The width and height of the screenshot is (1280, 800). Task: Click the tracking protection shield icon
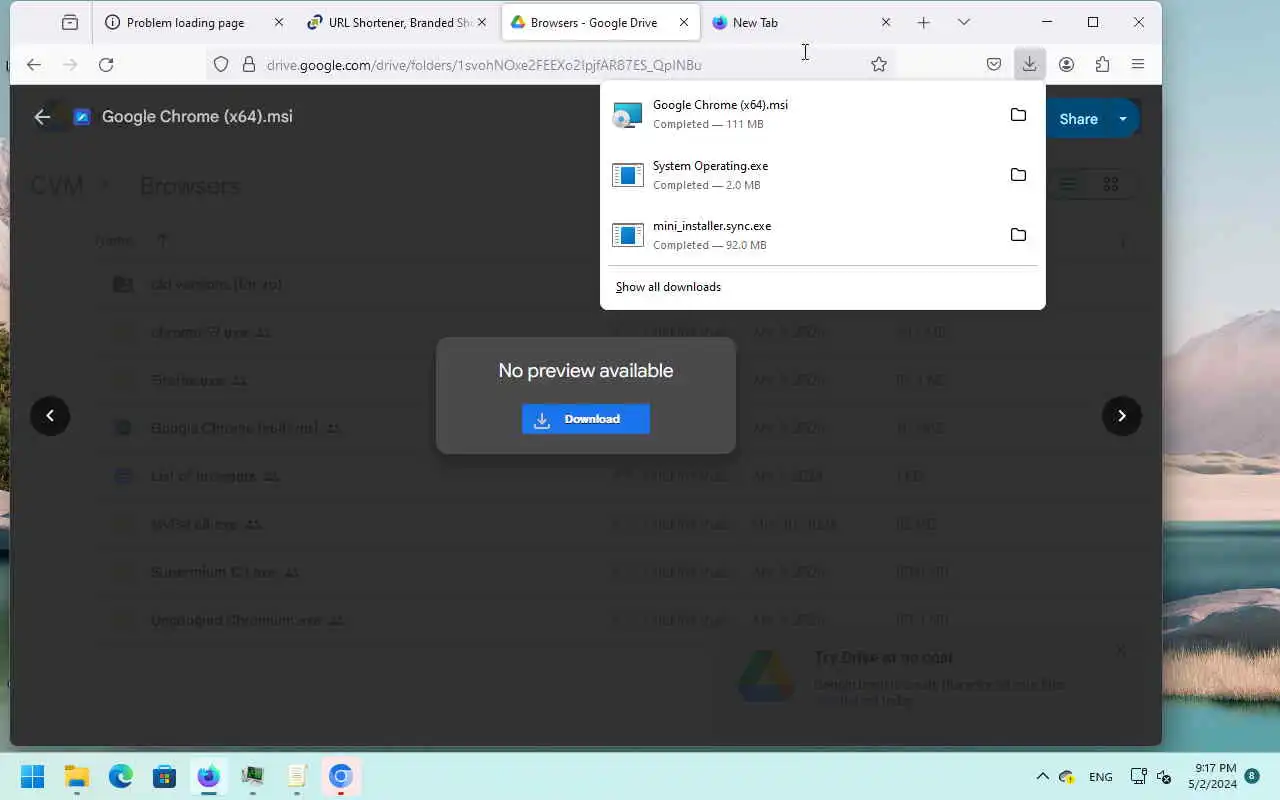[x=222, y=64]
